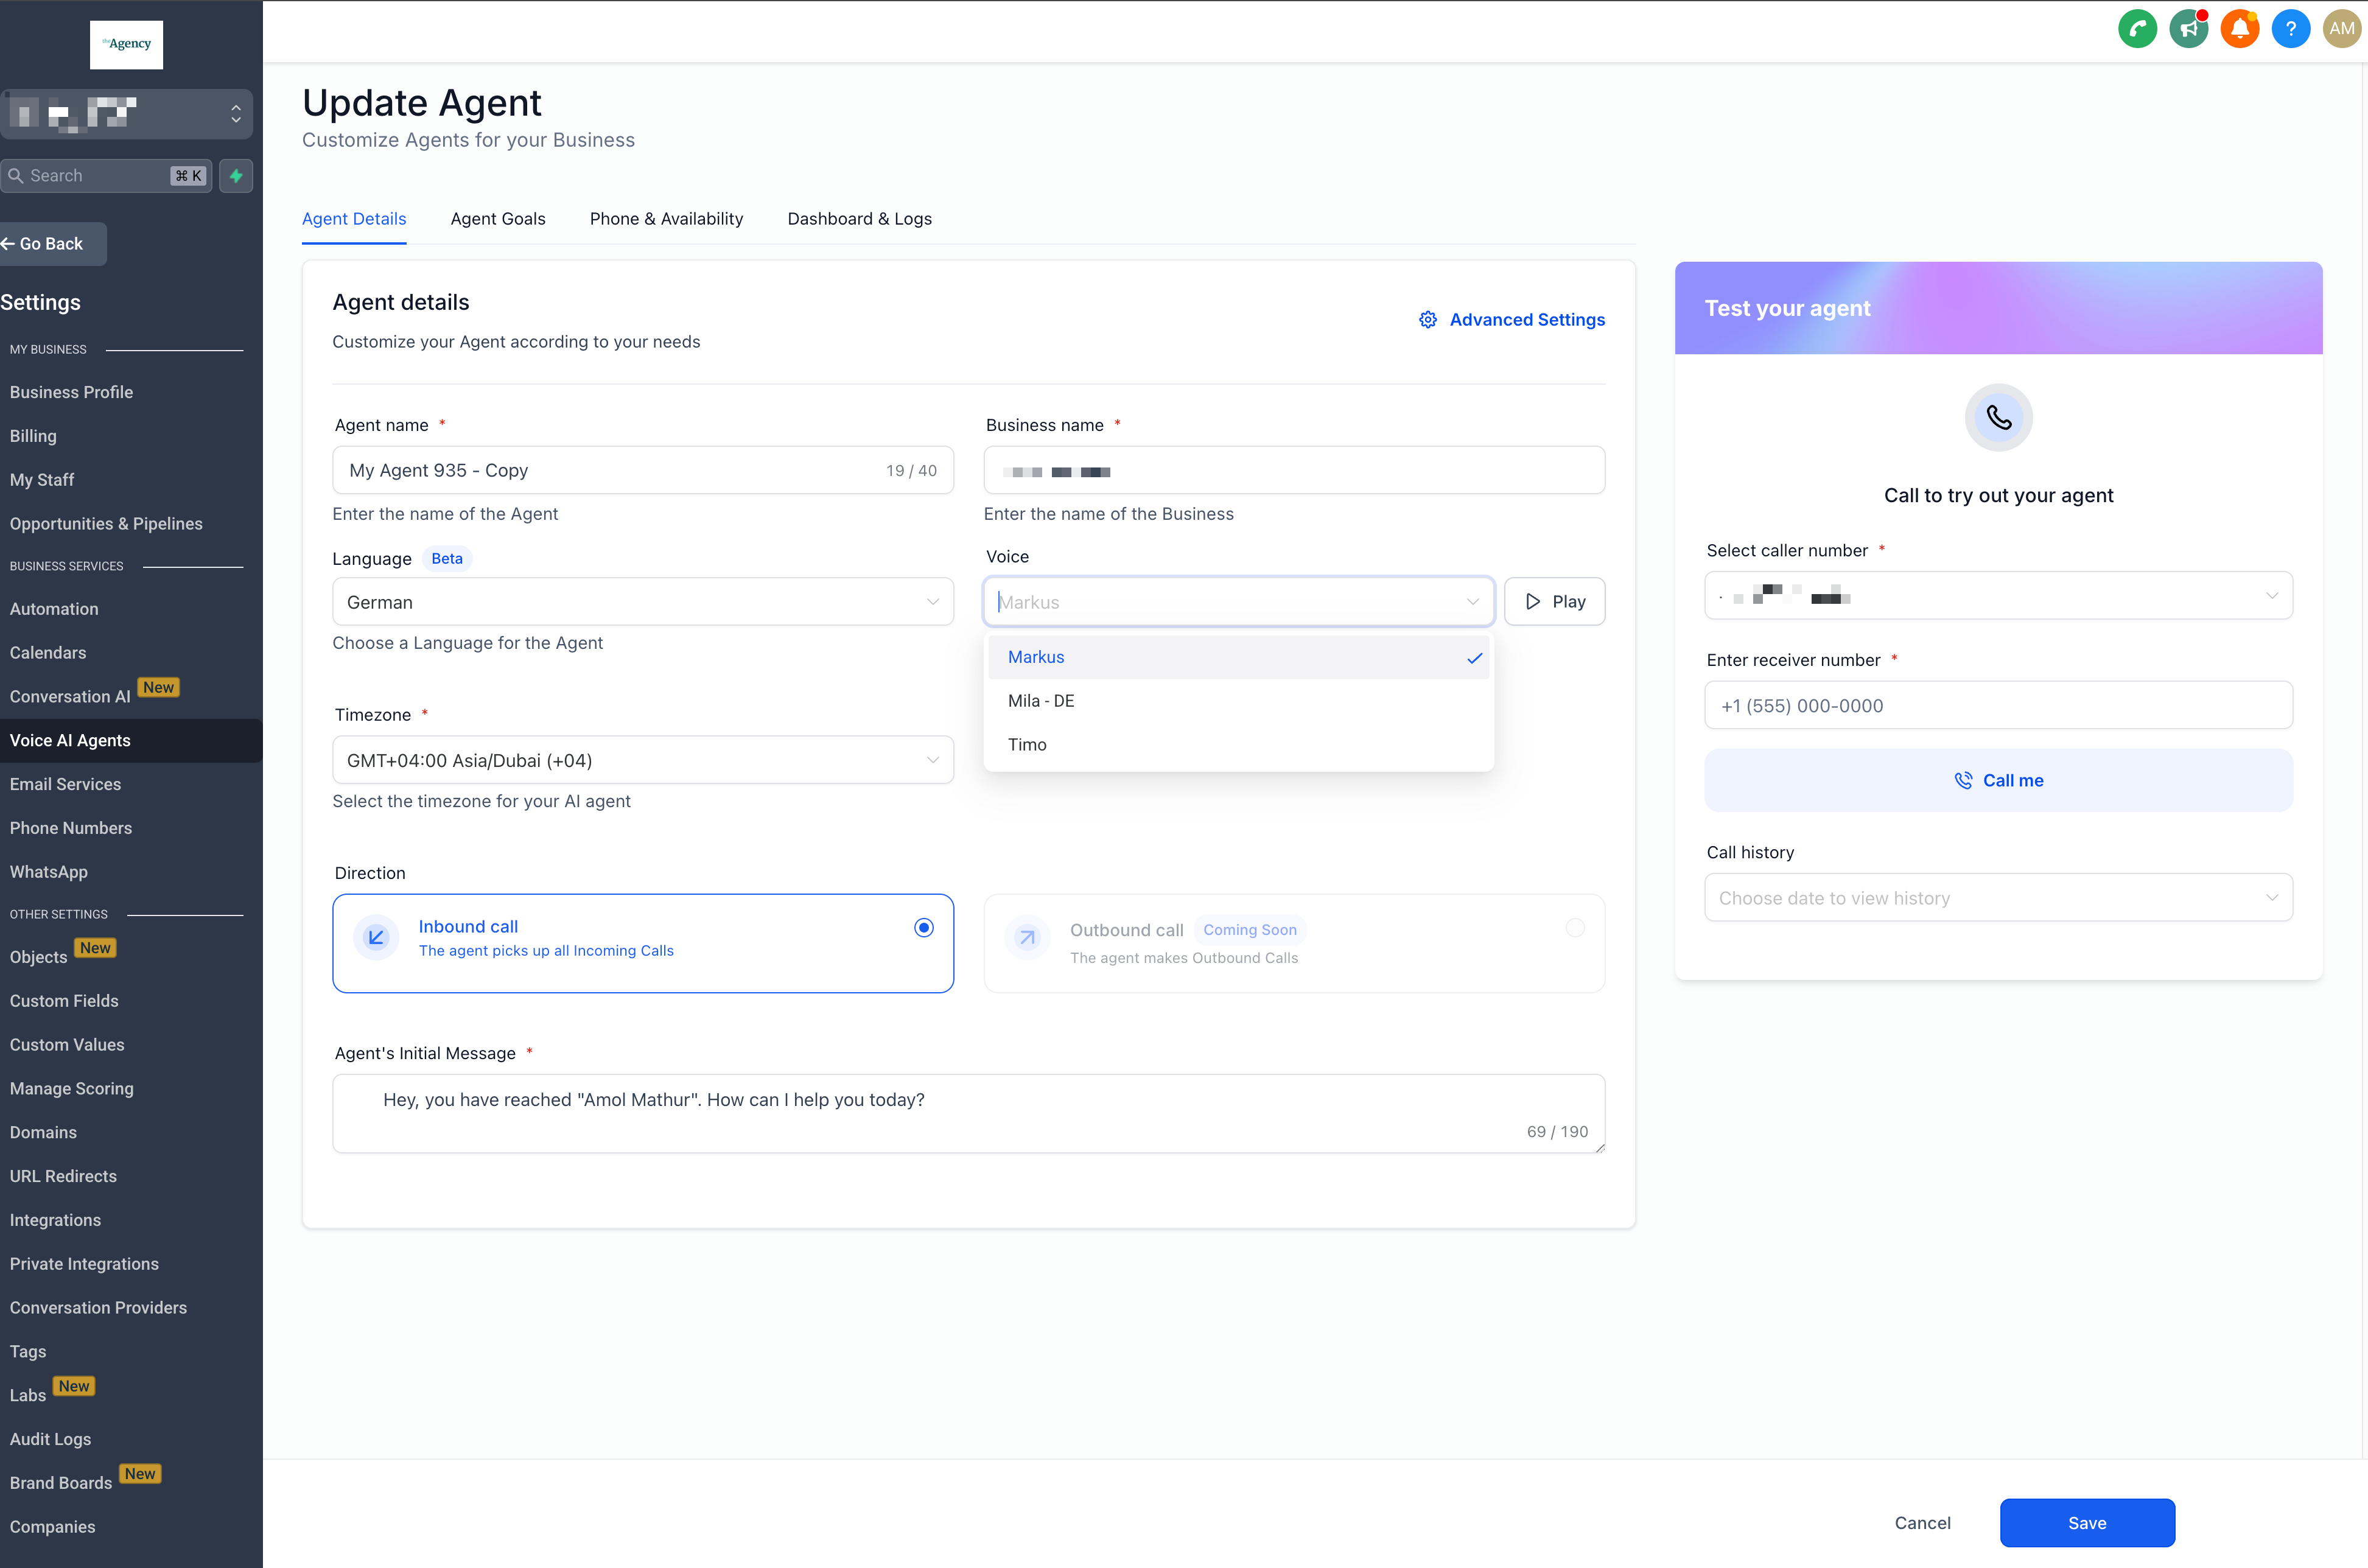Open the megaphone announcements icon
The width and height of the screenshot is (2368, 1568).
pyautogui.click(x=2188, y=29)
